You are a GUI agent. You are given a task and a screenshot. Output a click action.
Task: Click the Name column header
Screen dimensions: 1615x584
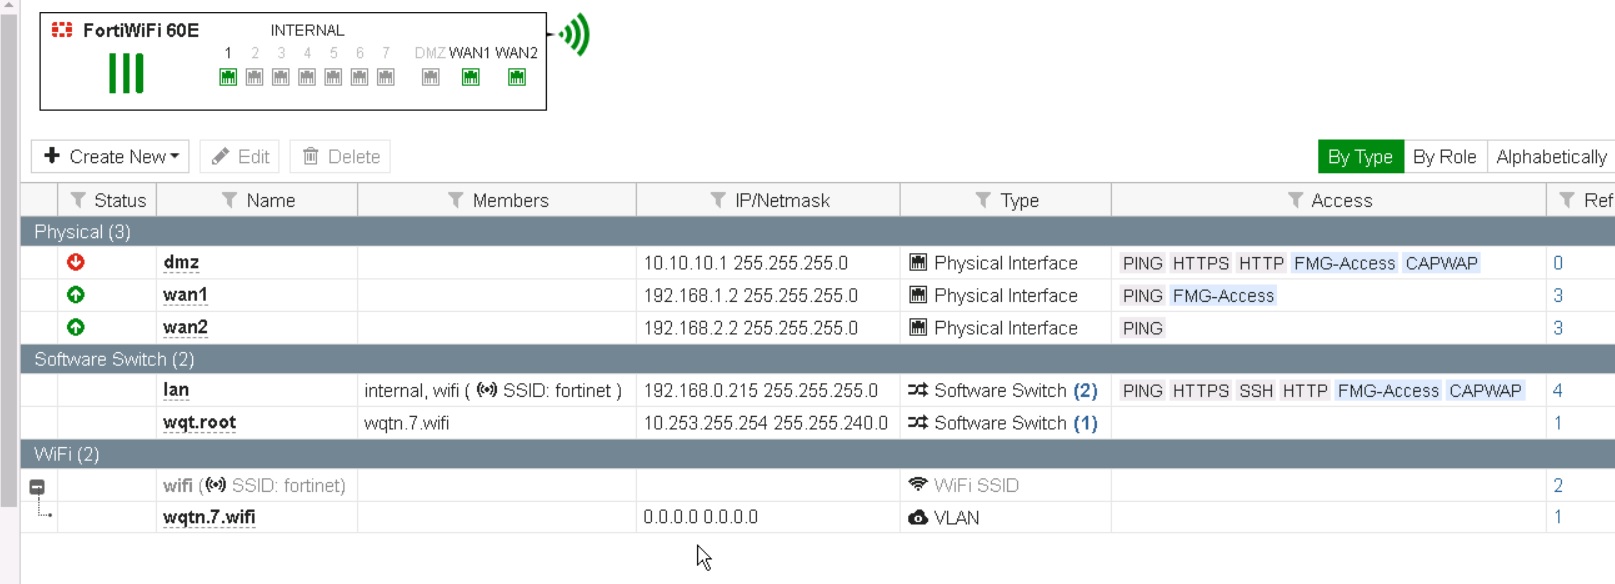pyautogui.click(x=270, y=200)
